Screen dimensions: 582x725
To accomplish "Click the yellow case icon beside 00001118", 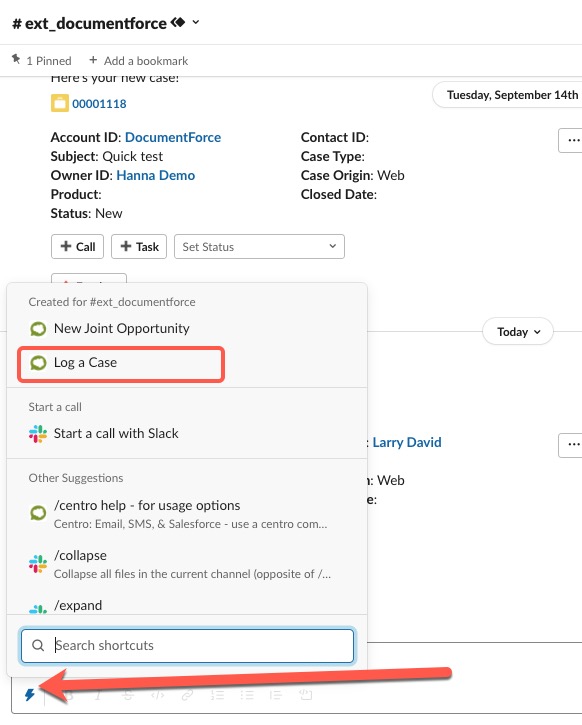I will [60, 103].
